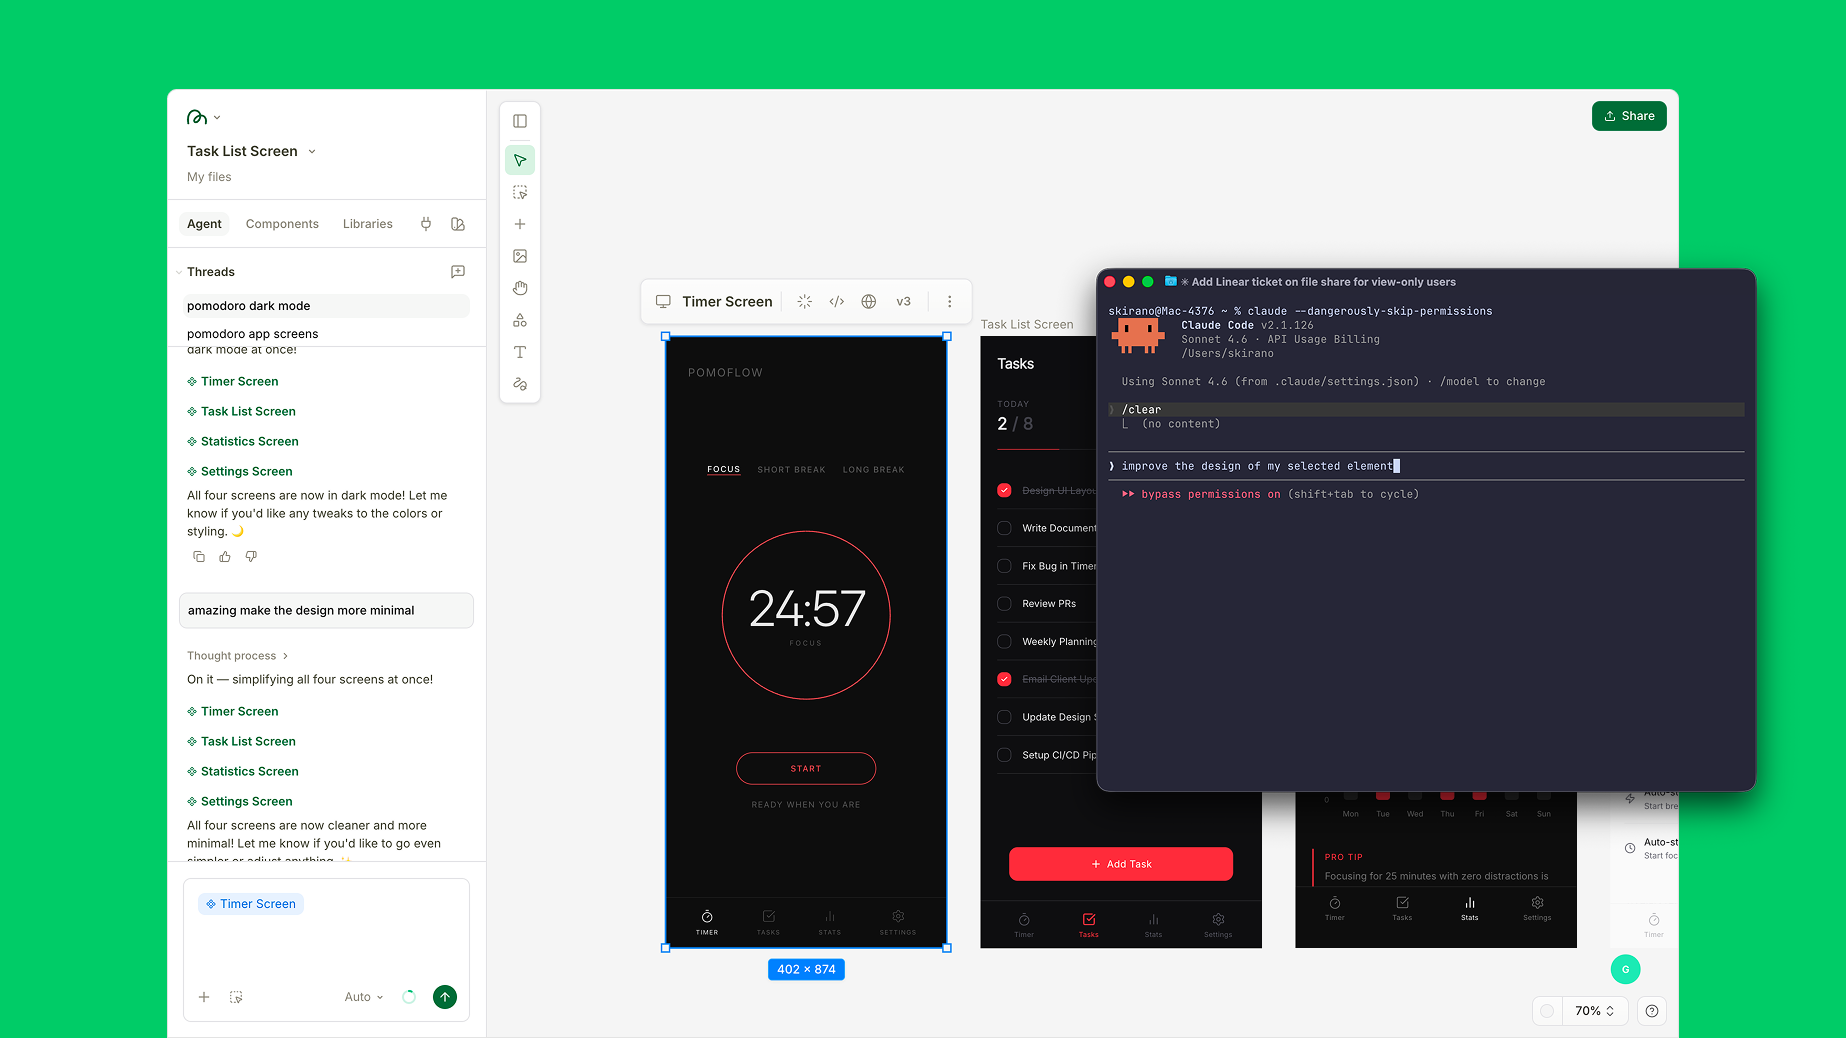
Task: Select the Text tool
Action: coord(520,352)
